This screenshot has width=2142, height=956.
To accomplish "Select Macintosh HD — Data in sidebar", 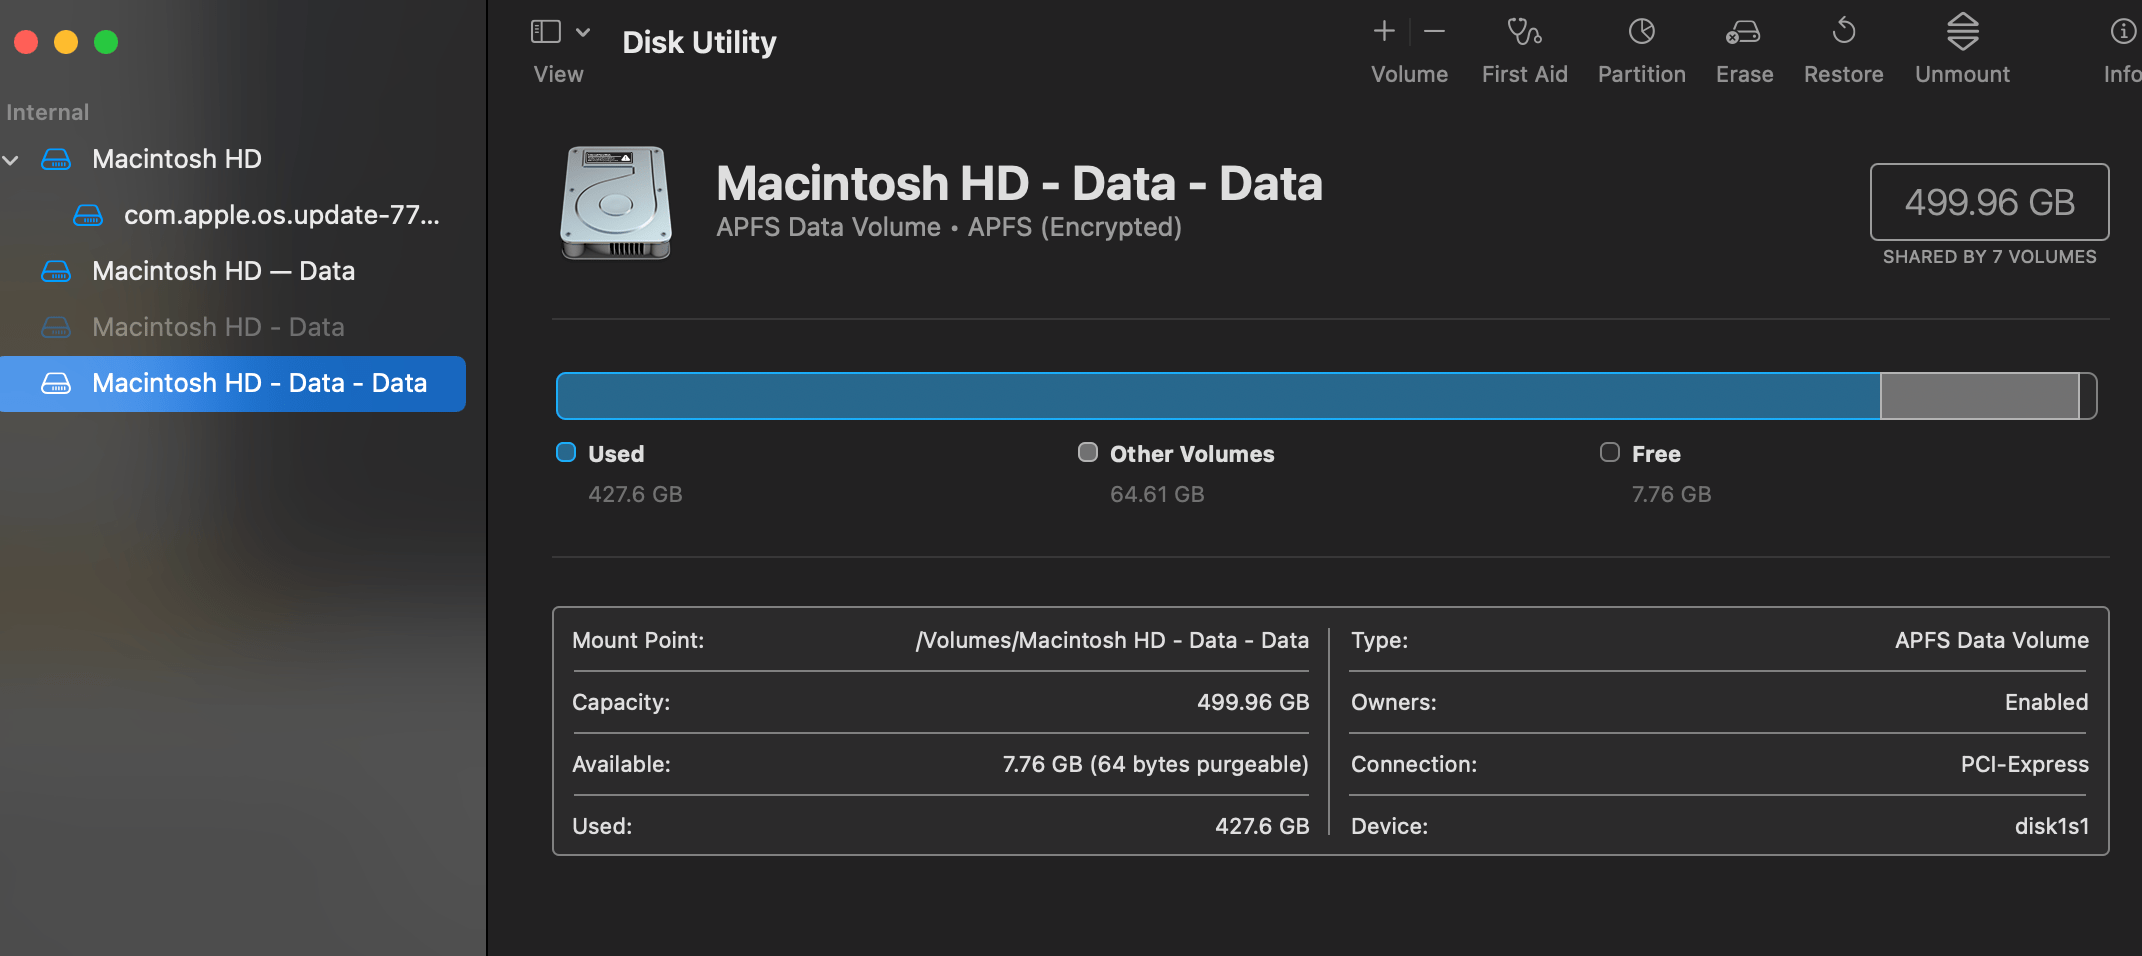I will point(222,270).
